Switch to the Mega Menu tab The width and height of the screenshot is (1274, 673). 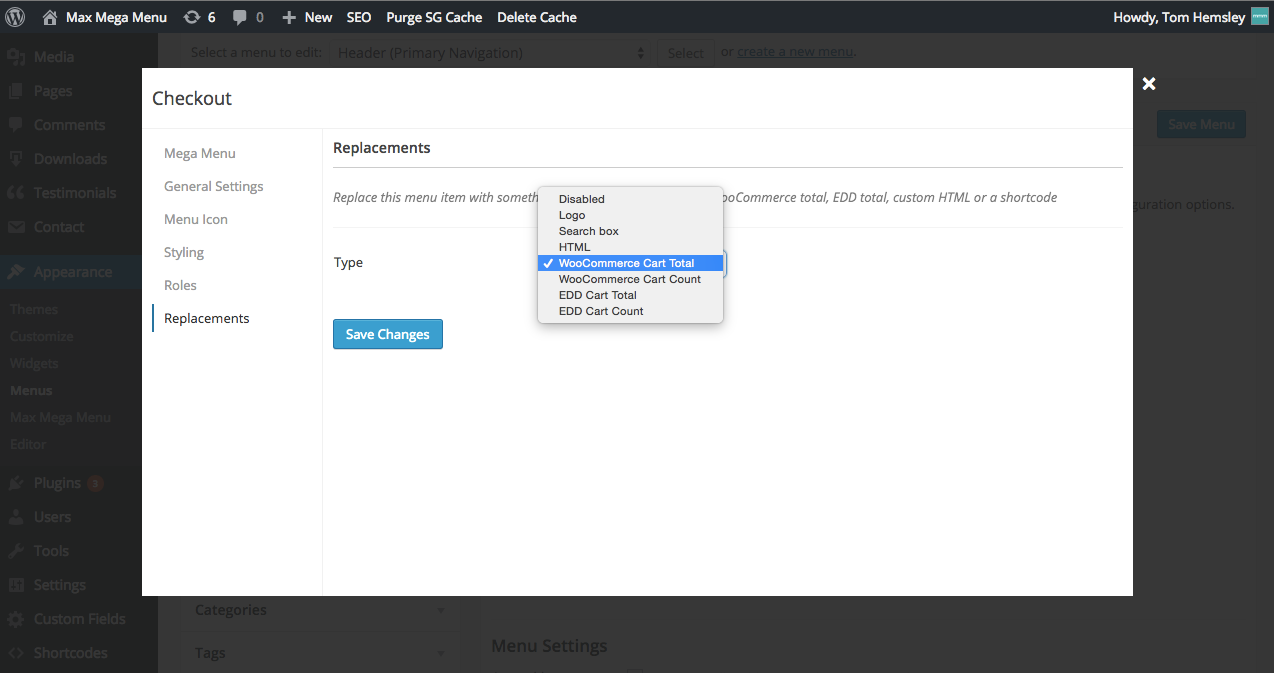200,153
